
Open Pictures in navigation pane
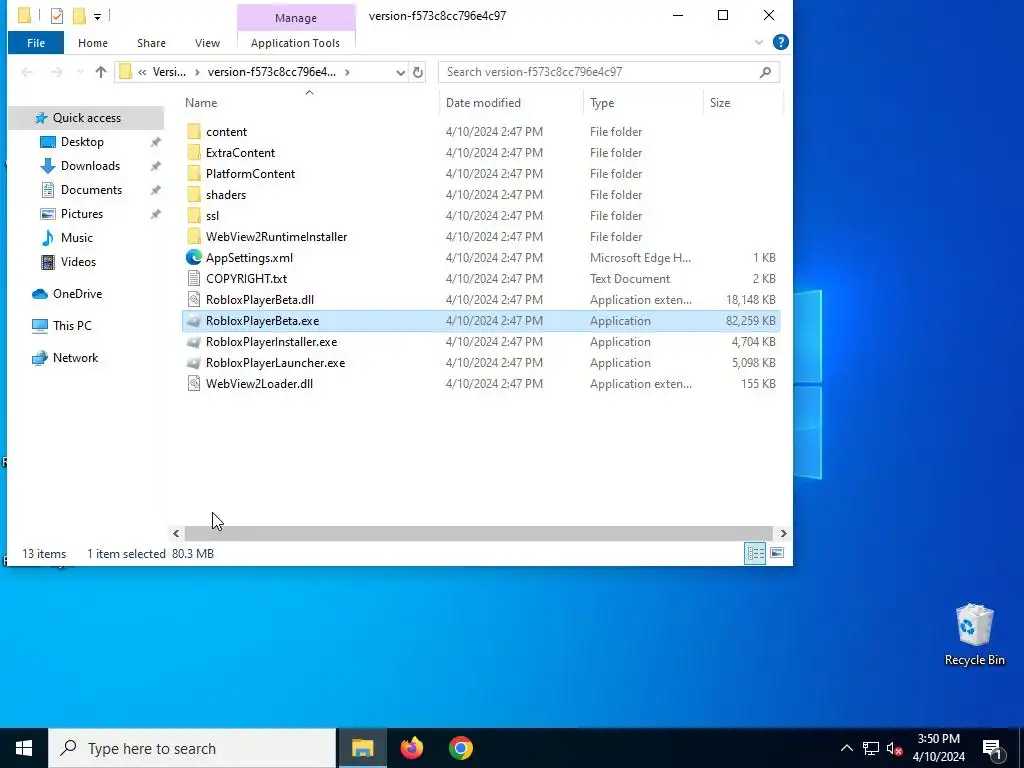click(x=82, y=214)
